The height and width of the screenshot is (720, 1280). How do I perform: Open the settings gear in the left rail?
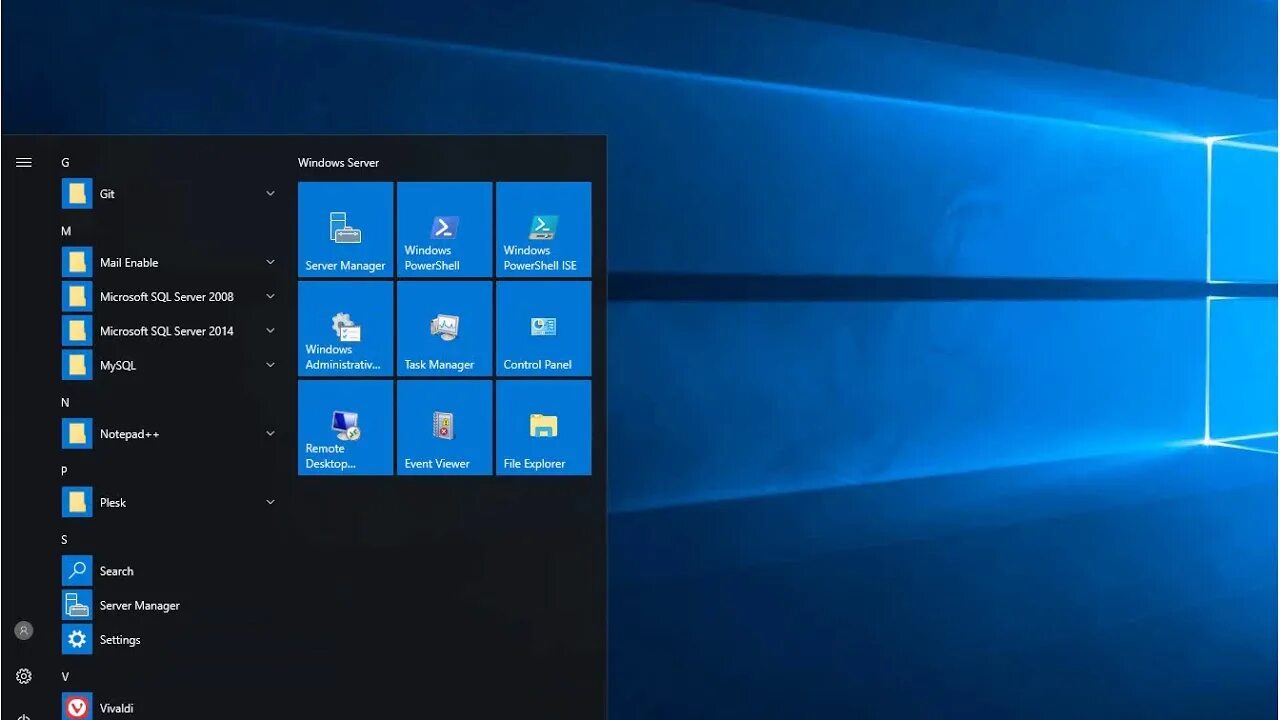click(24, 676)
